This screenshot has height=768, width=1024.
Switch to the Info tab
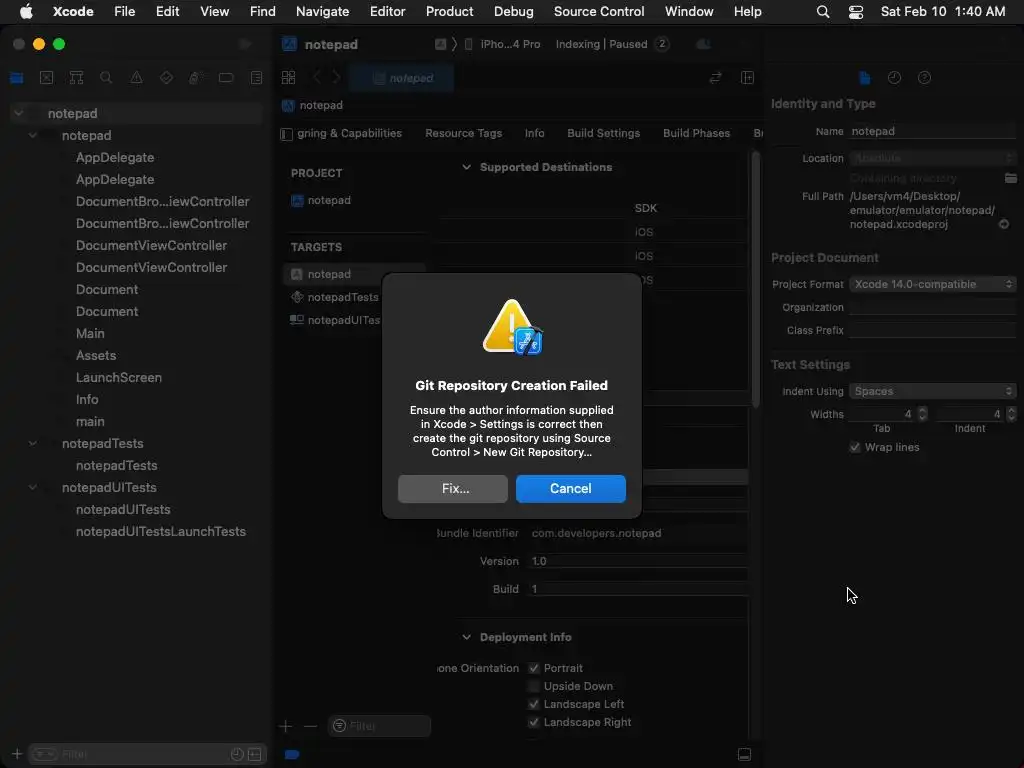[534, 133]
